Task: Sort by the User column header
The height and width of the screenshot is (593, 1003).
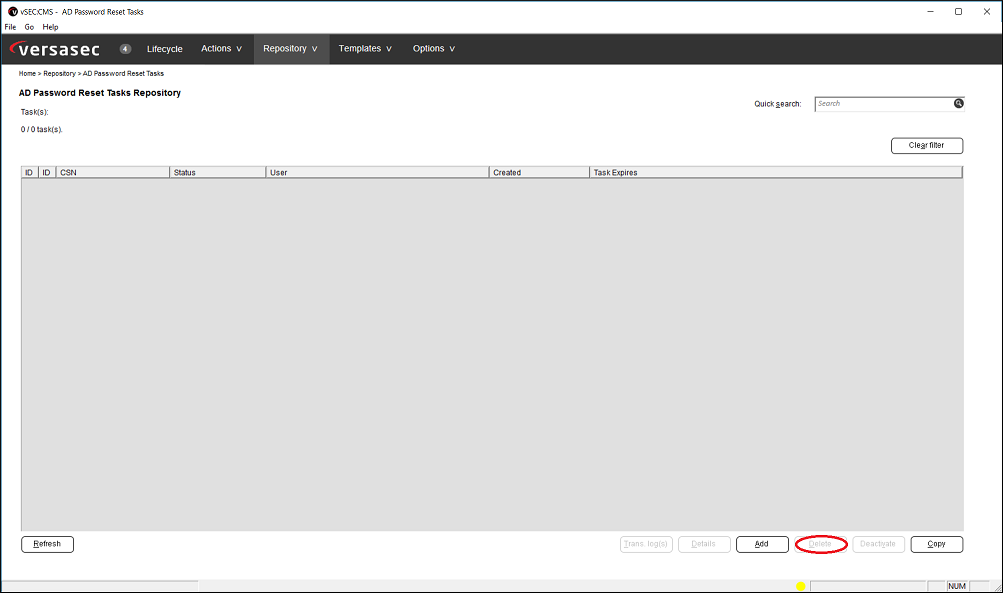Action: [x=377, y=173]
